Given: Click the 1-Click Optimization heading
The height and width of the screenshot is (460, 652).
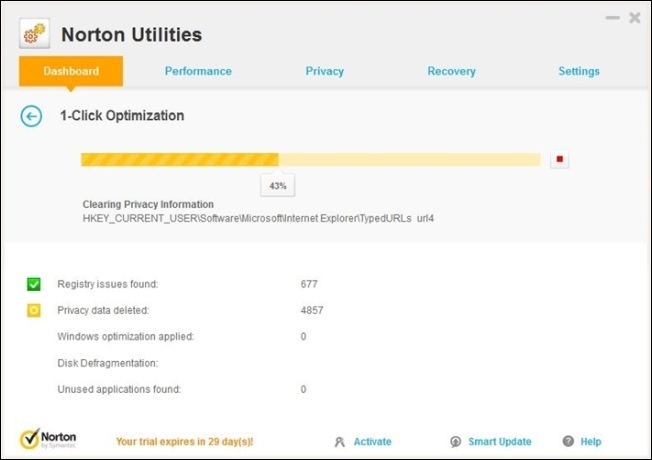Looking at the screenshot, I should [x=122, y=116].
